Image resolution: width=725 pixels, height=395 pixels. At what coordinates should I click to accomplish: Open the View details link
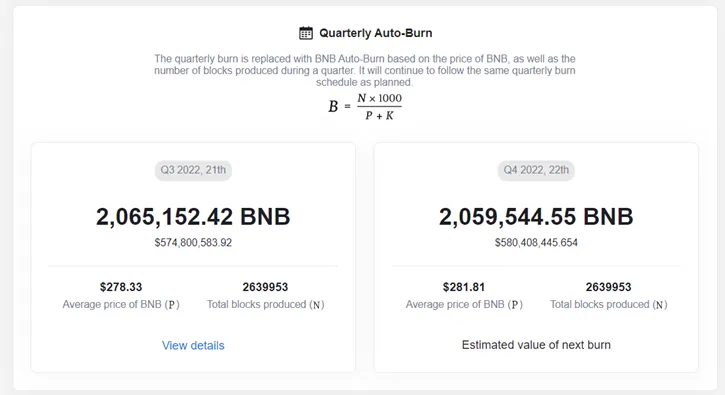point(193,346)
